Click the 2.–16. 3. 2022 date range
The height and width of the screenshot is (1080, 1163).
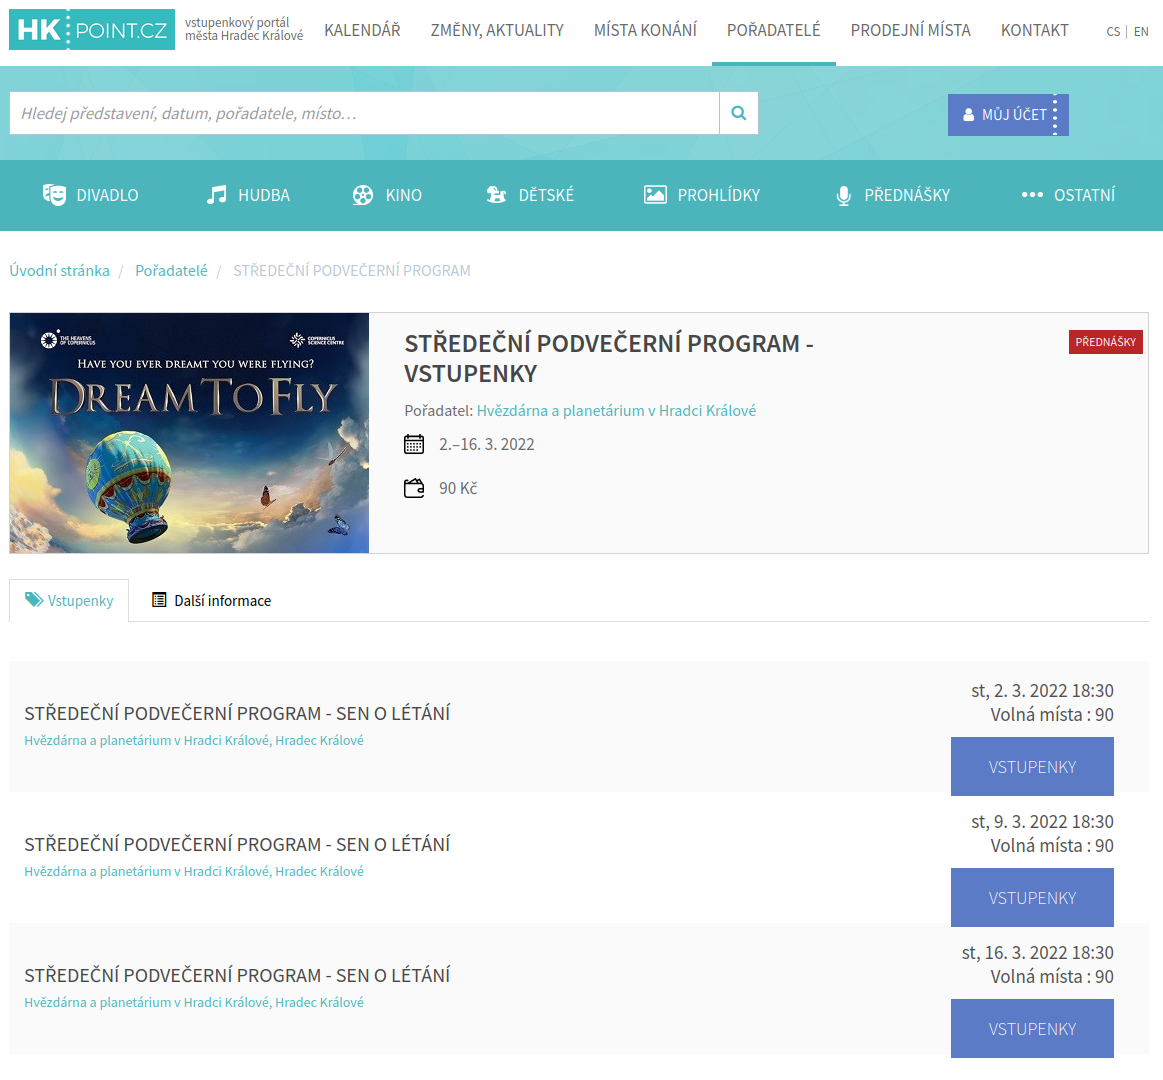pos(487,444)
